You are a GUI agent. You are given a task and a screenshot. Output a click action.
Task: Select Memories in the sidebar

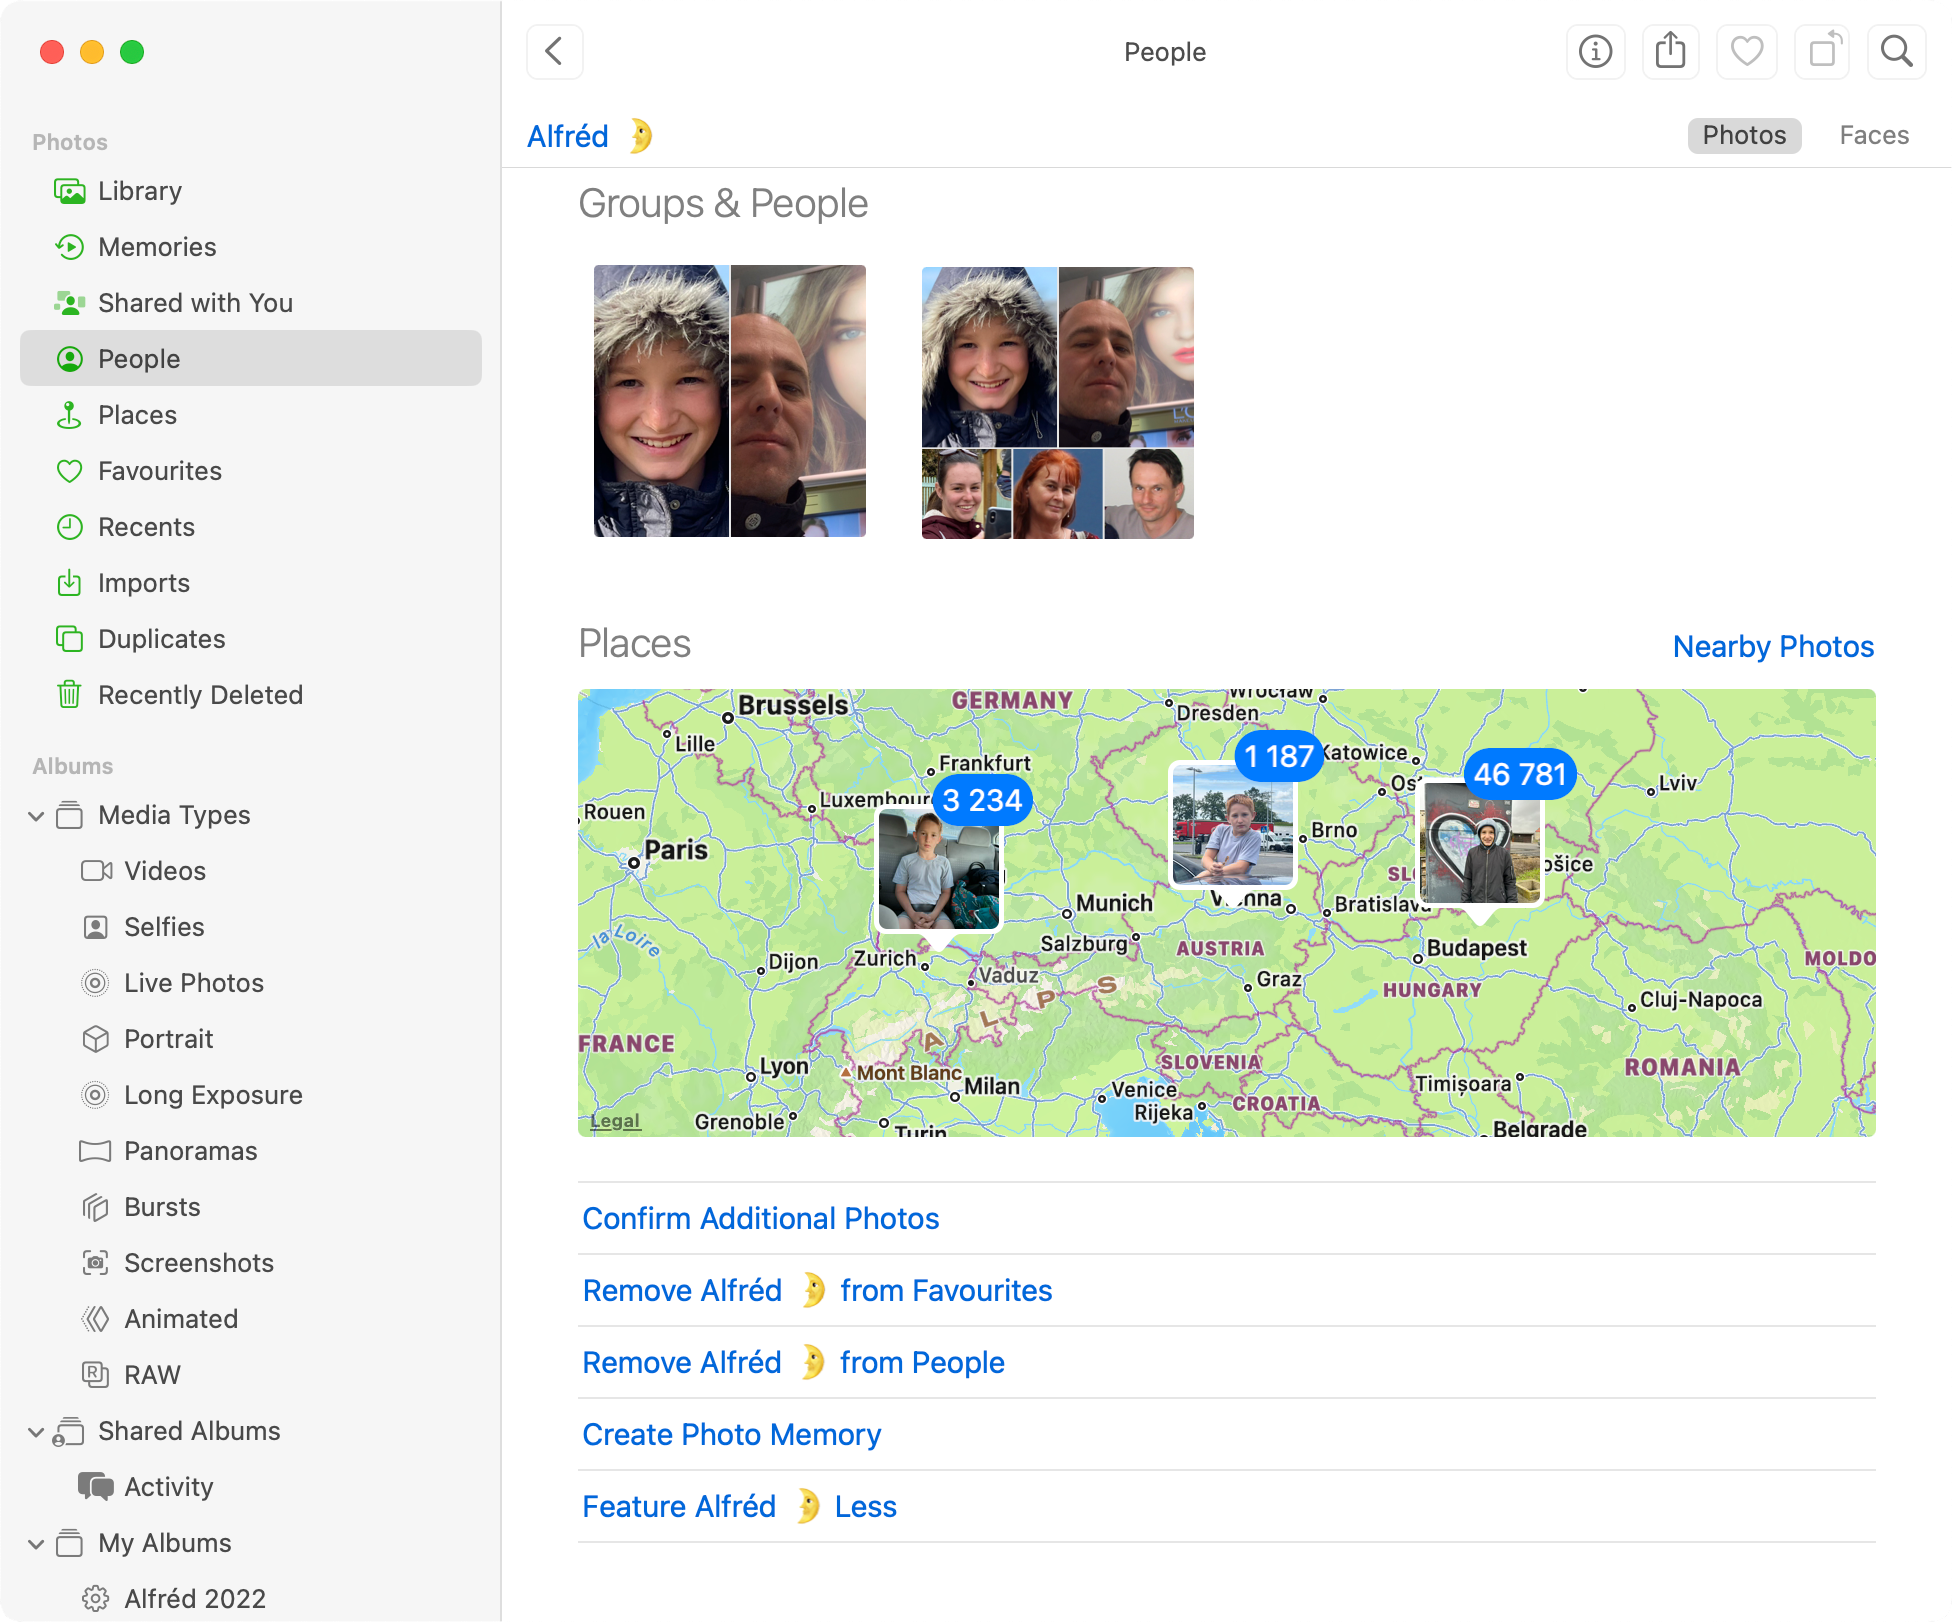click(x=250, y=247)
